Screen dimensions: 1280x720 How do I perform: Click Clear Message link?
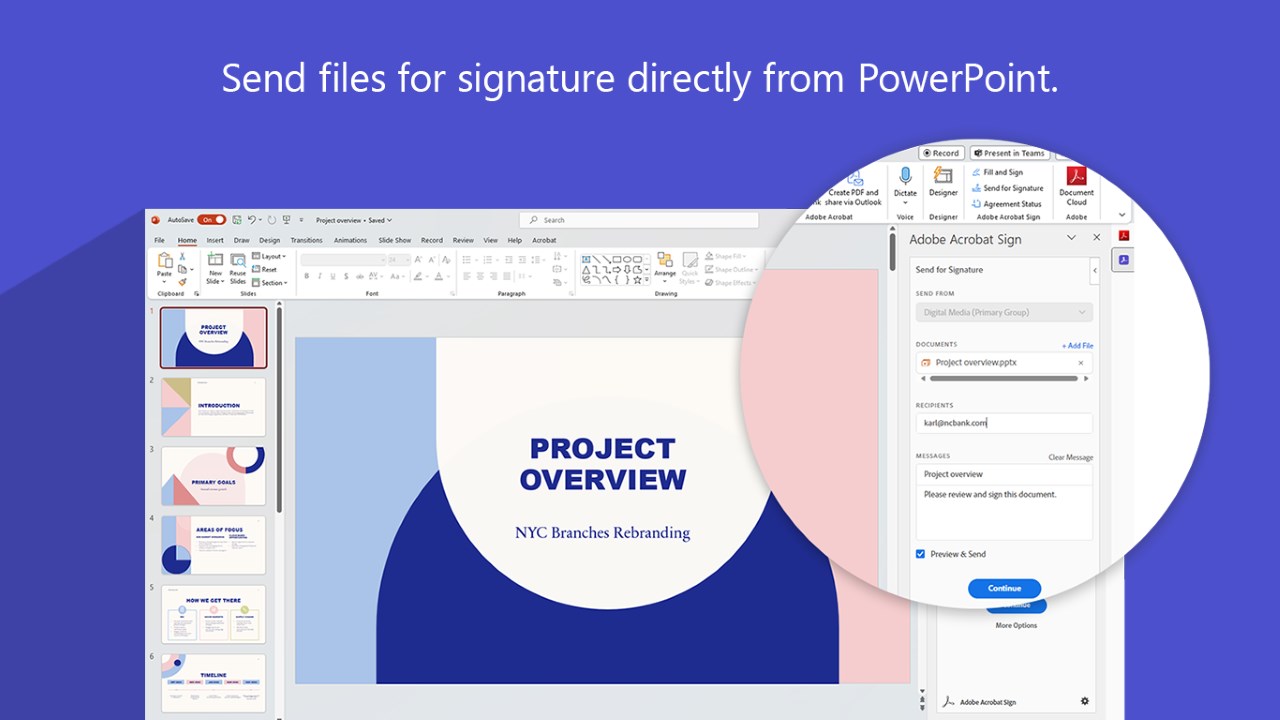[1070, 457]
